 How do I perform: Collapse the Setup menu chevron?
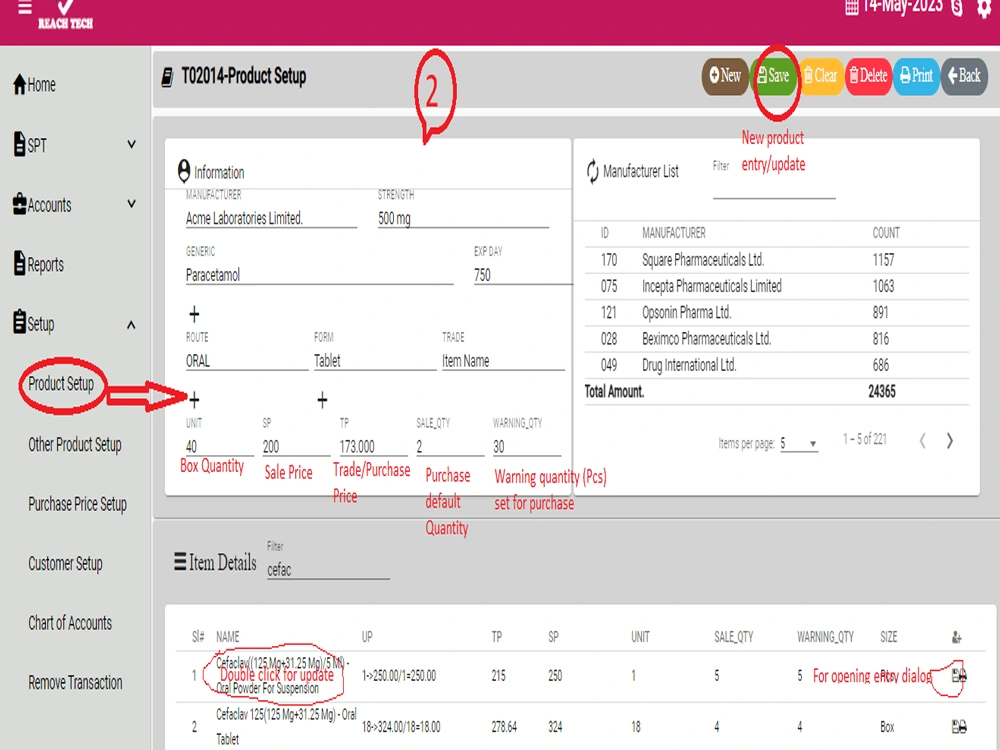click(131, 325)
